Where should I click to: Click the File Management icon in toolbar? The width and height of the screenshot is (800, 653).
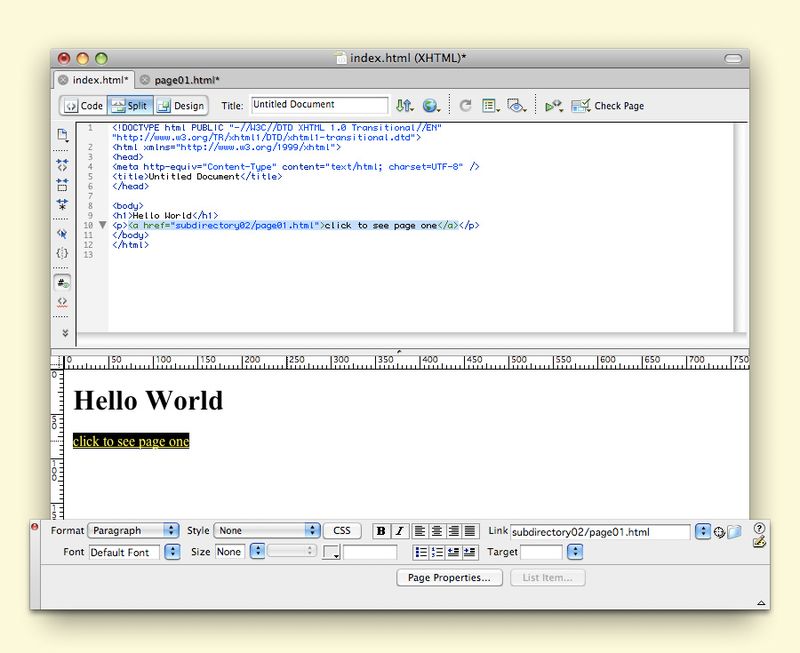pos(404,105)
